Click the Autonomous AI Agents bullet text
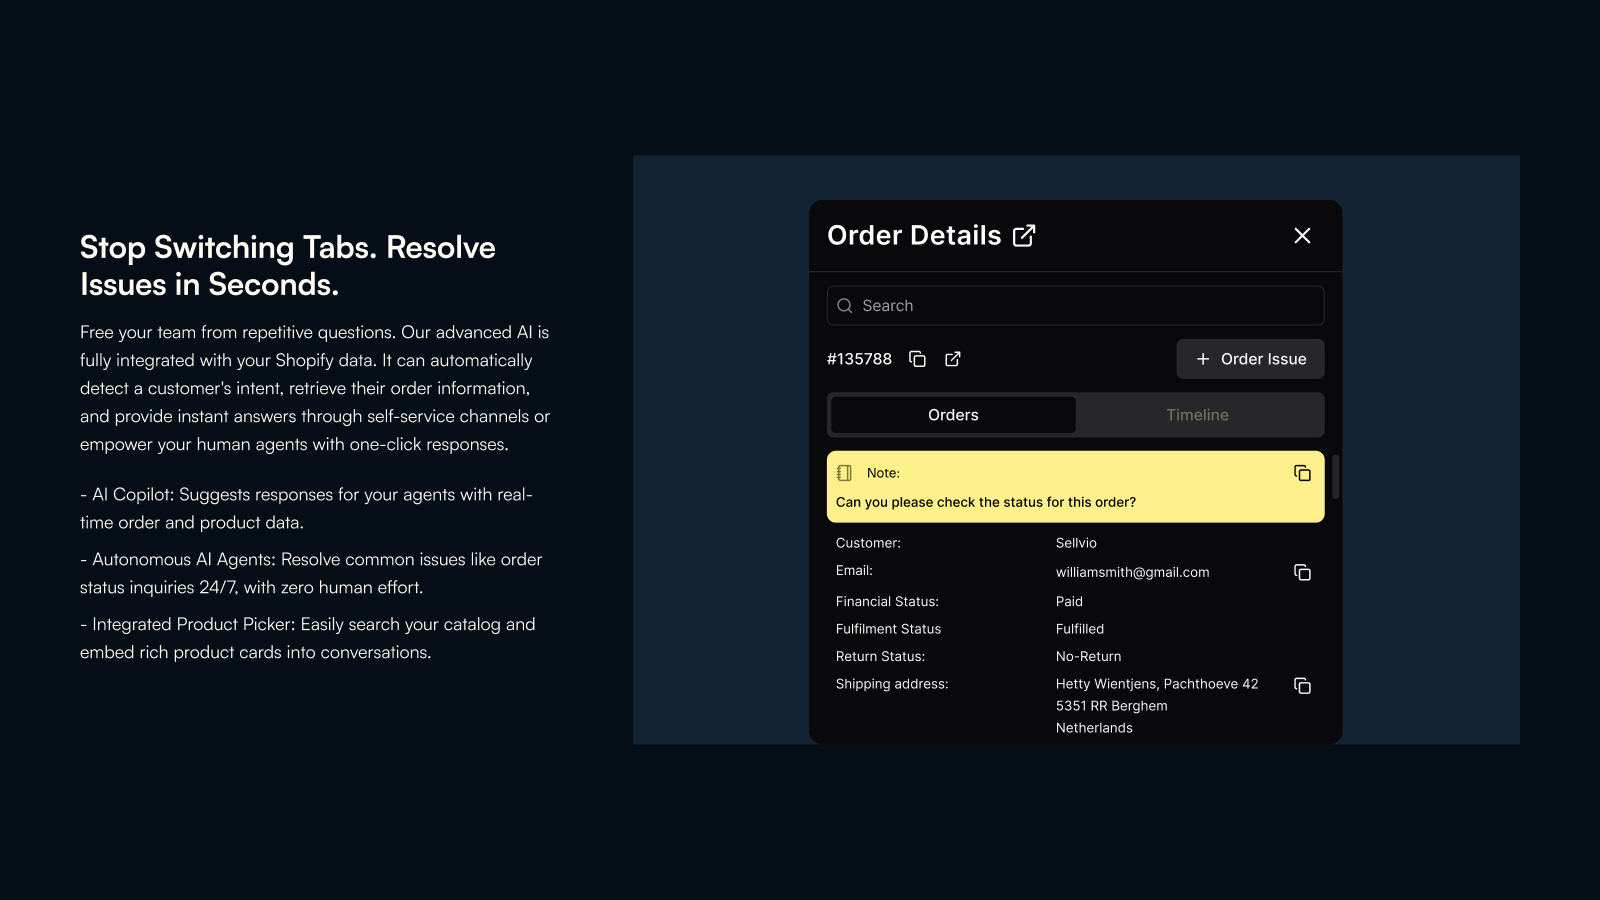Image resolution: width=1600 pixels, height=900 pixels. click(x=311, y=573)
